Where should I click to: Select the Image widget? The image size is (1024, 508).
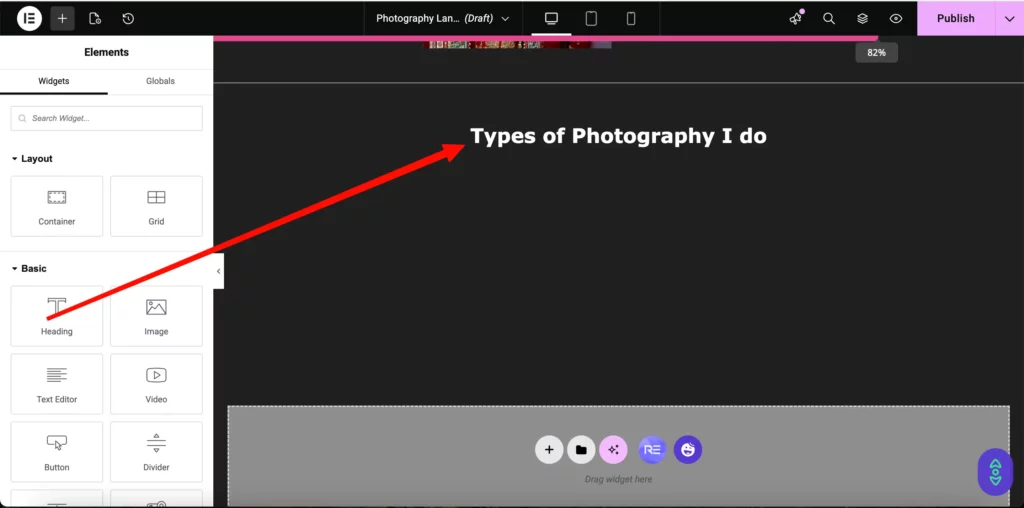click(x=156, y=315)
